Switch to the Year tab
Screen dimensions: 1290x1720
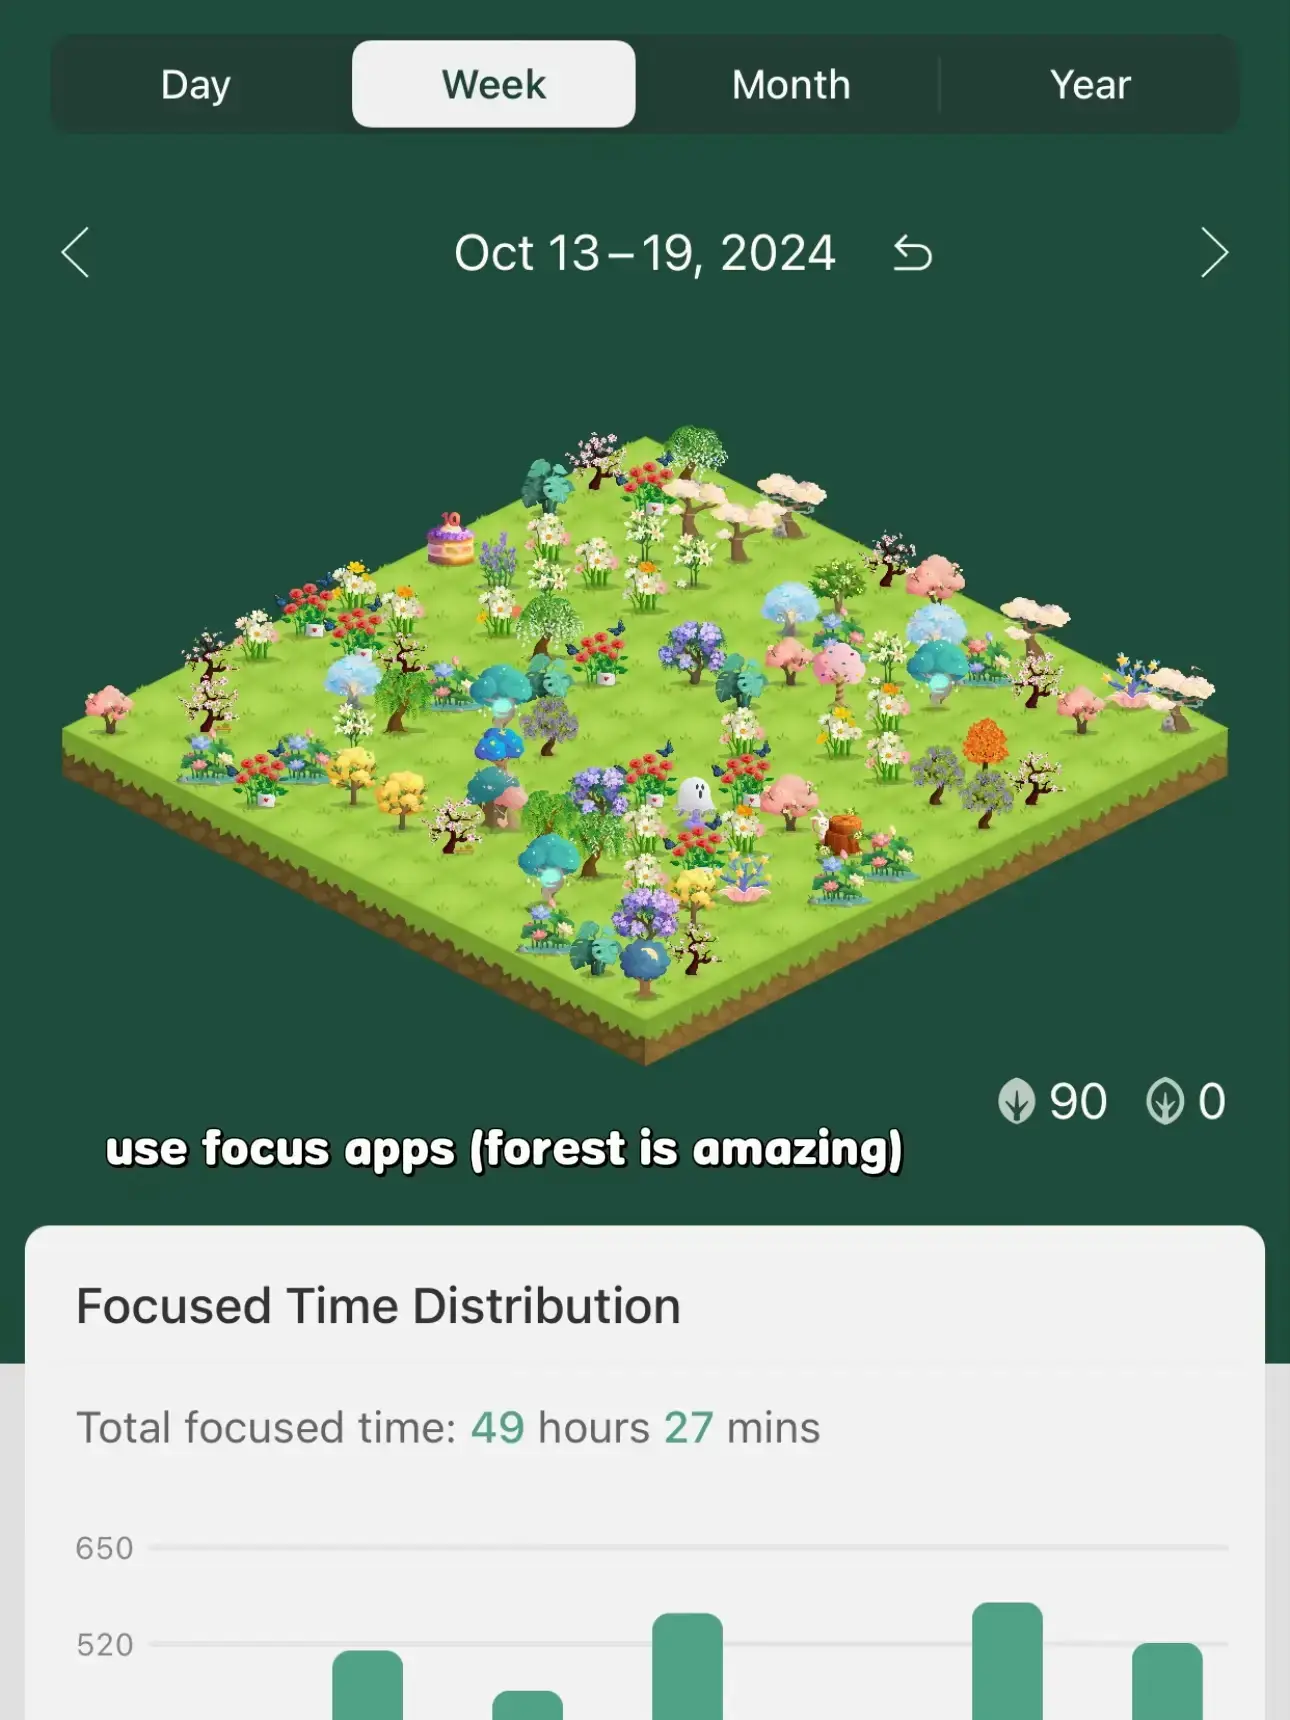coord(1090,85)
